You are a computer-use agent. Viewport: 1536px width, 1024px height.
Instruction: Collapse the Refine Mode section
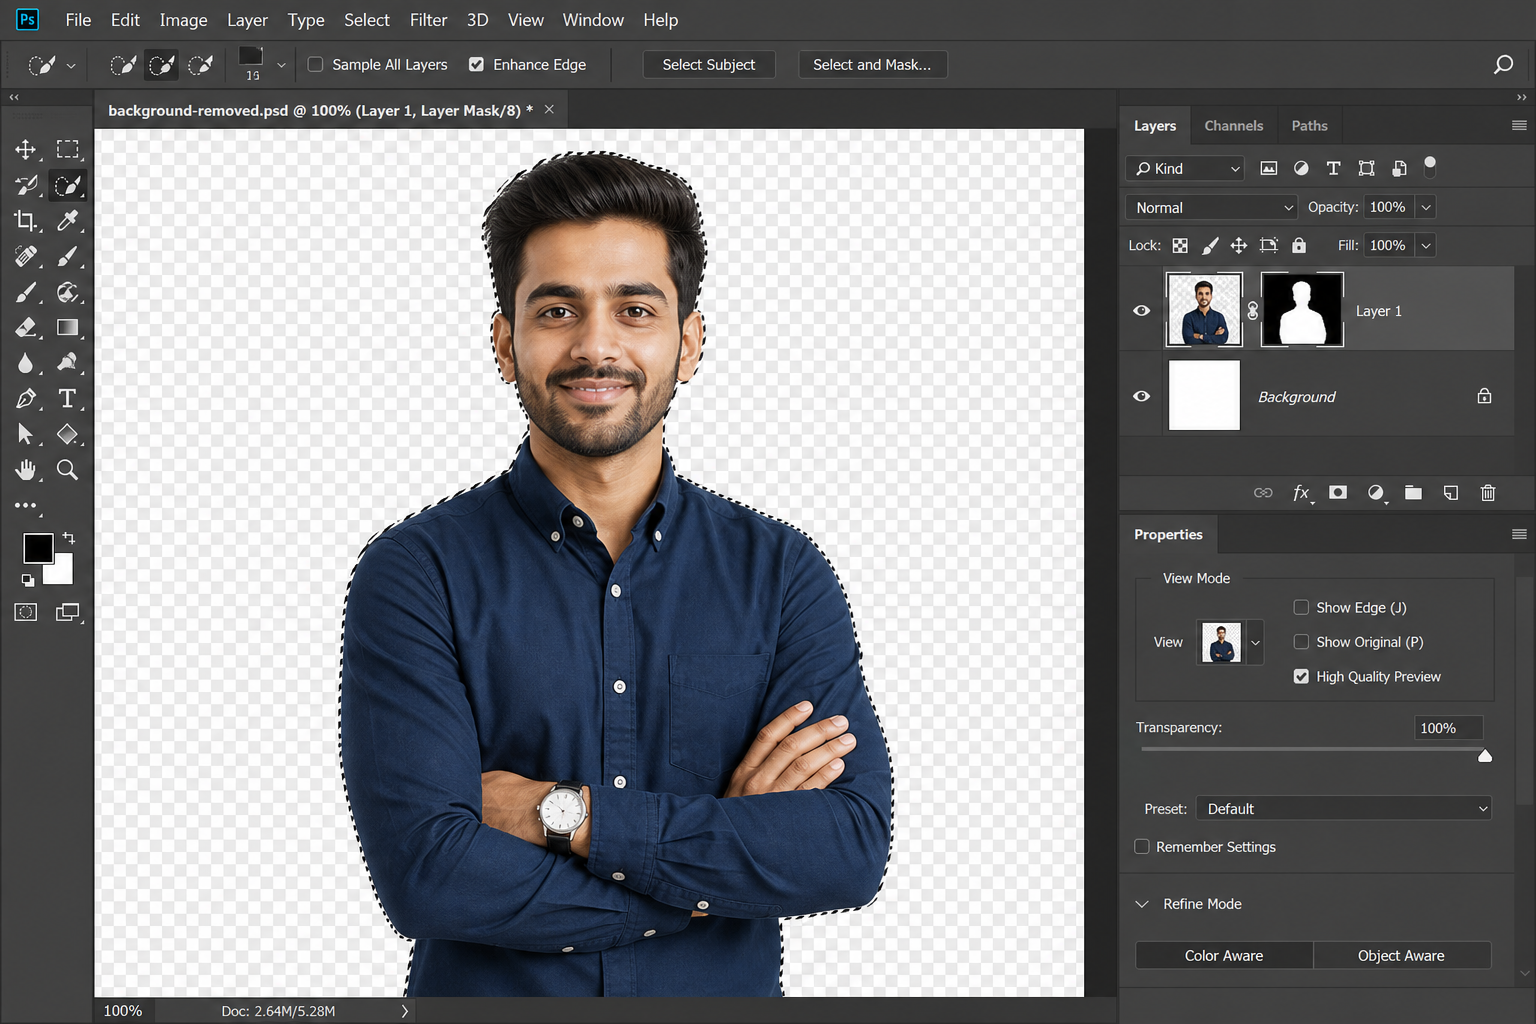pos(1142,904)
